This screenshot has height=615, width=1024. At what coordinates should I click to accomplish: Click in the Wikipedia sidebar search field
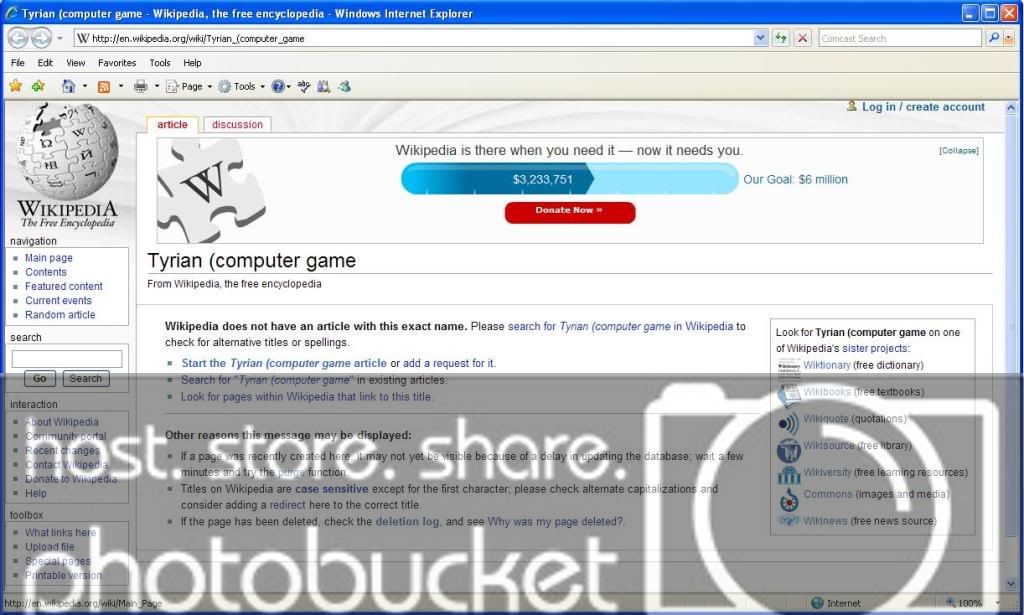point(67,358)
